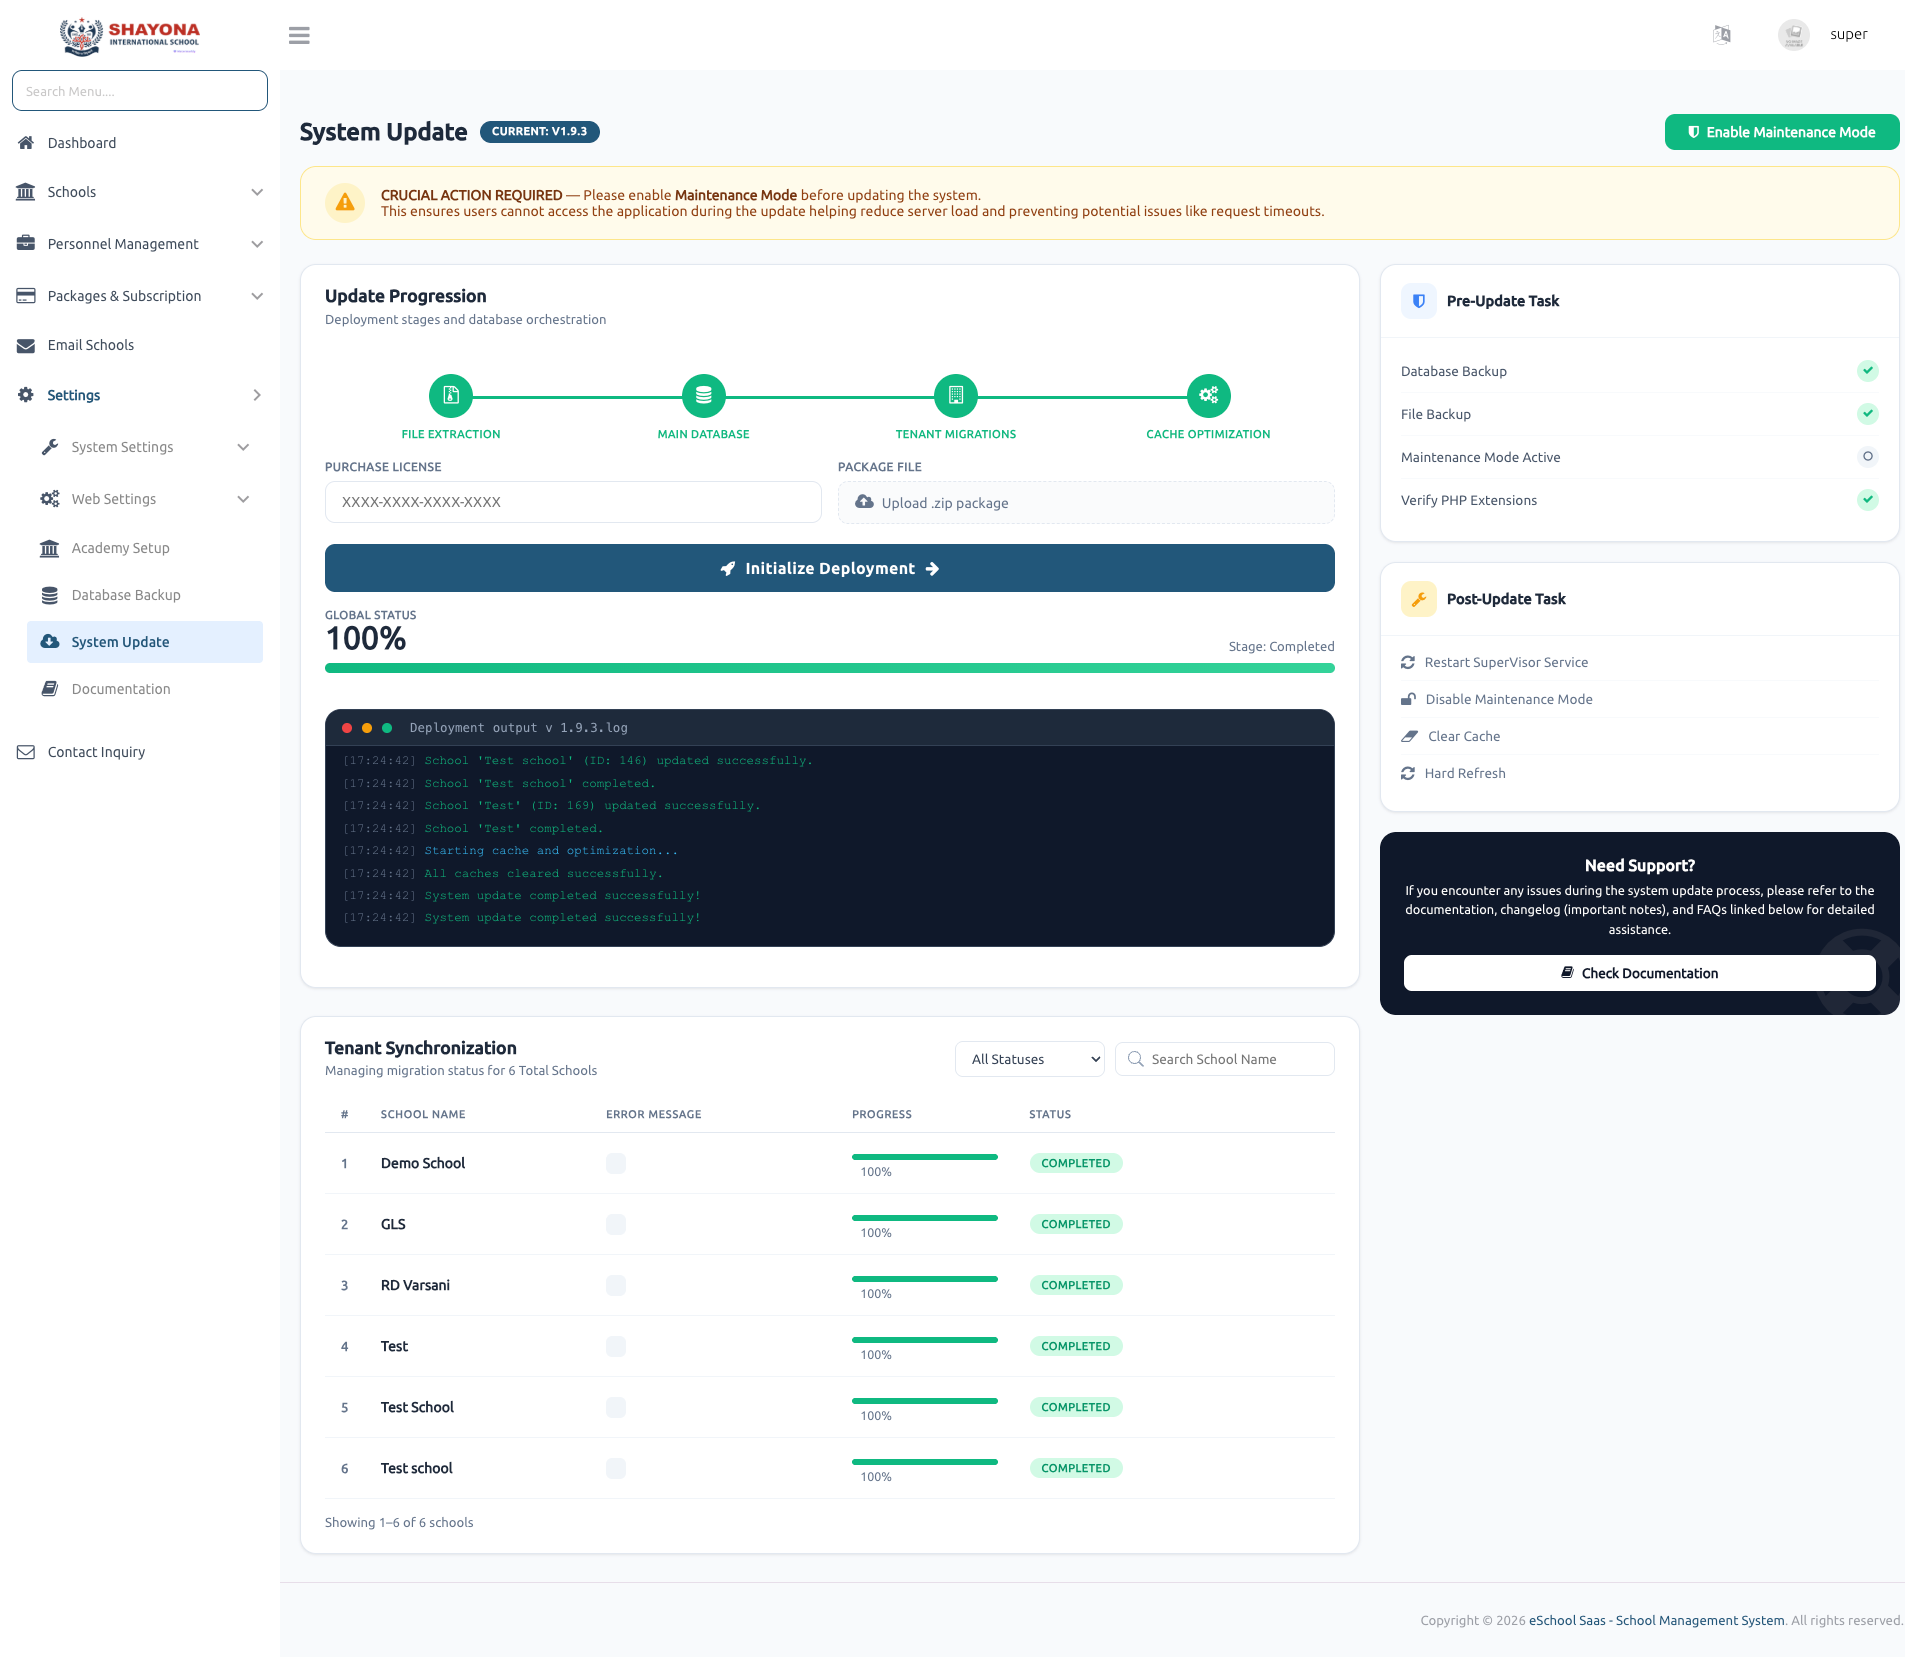1905x1657 pixels.
Task: Click the Demo School error message box
Action: point(616,1163)
